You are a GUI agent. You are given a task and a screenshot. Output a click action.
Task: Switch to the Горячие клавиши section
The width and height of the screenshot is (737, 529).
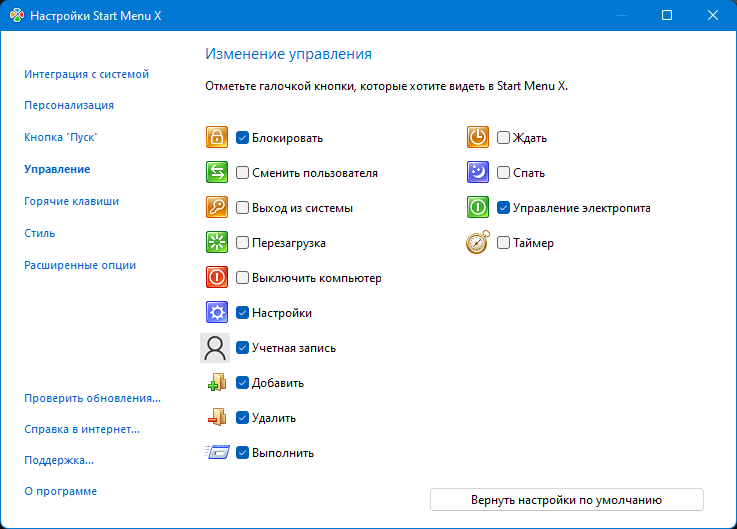point(72,201)
